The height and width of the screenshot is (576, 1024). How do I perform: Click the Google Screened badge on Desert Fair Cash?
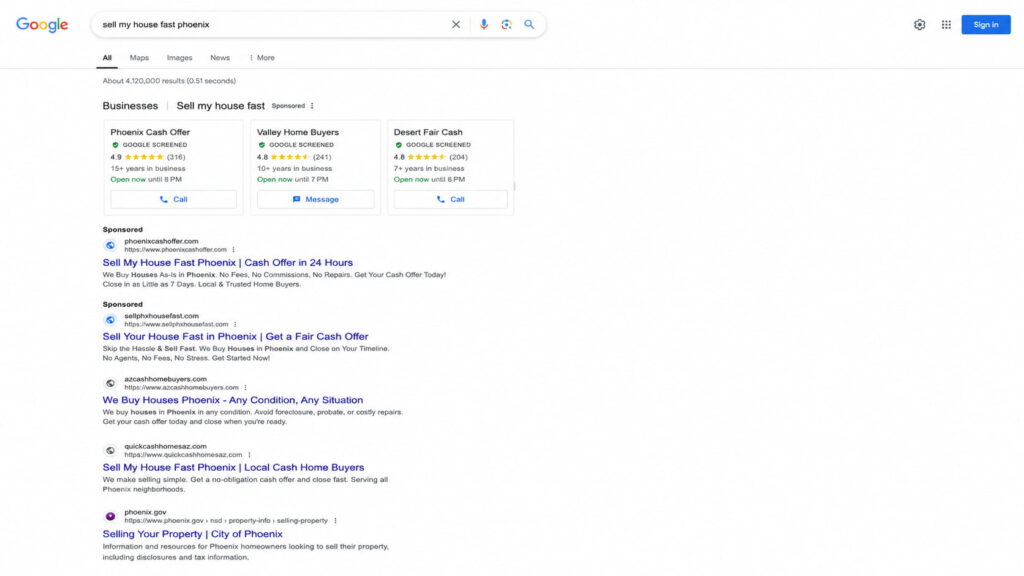tap(432, 145)
